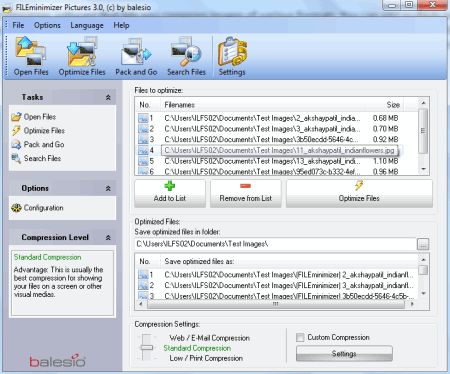Click the image icon of file row 5

pyautogui.click(x=143, y=161)
